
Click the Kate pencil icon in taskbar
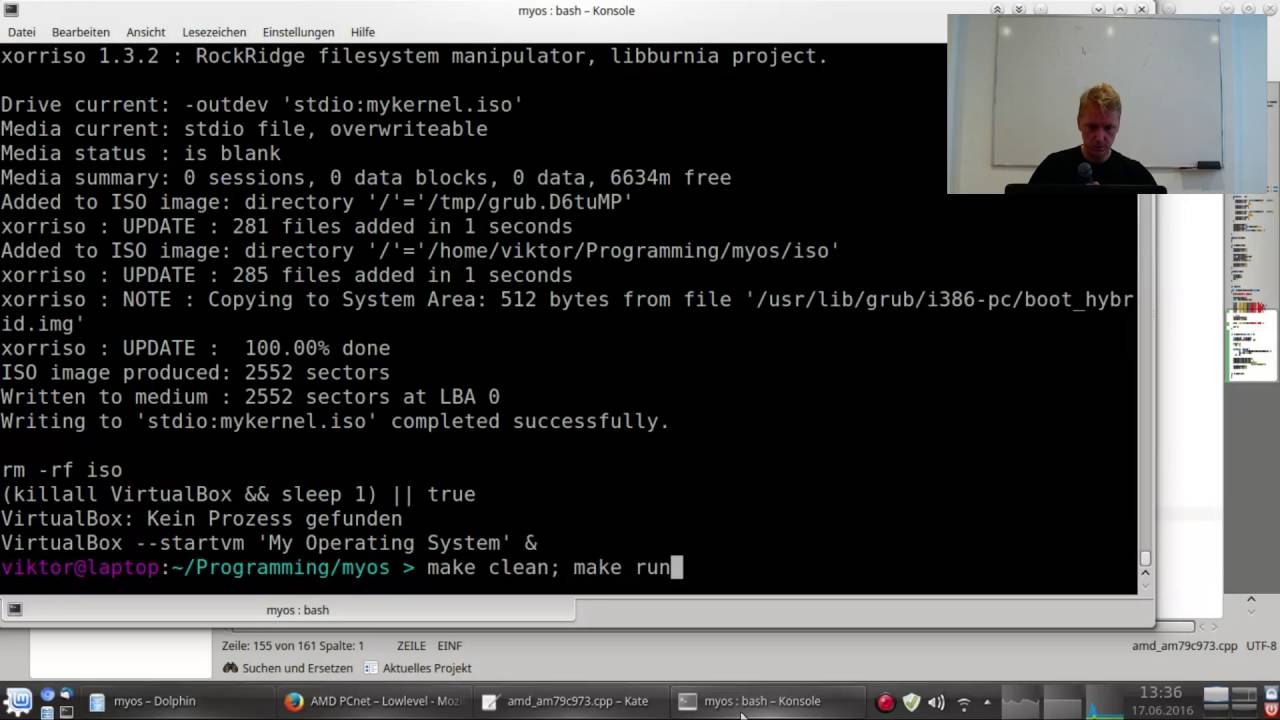(489, 701)
